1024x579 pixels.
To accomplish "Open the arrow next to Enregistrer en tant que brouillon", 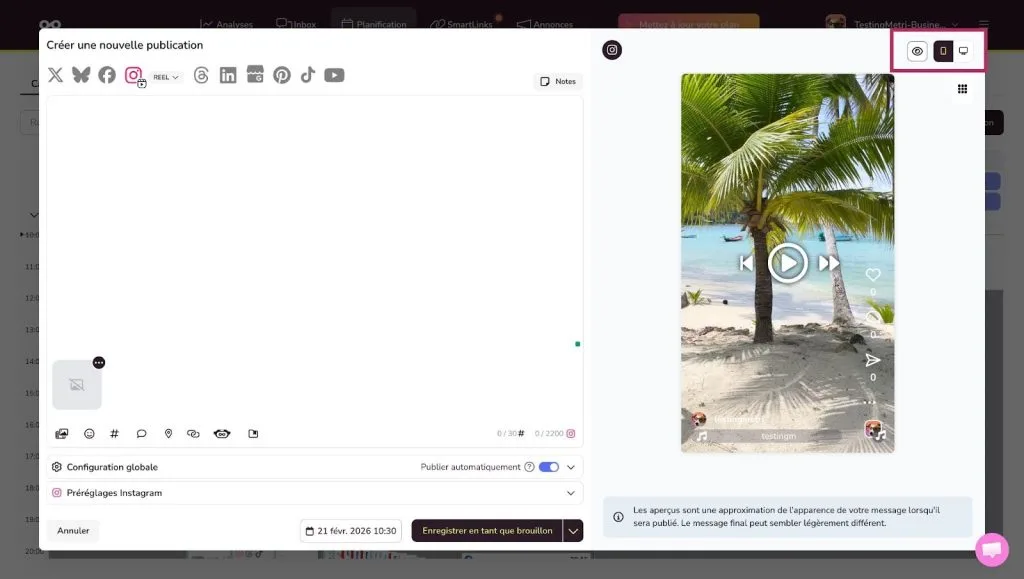I will 573,531.
